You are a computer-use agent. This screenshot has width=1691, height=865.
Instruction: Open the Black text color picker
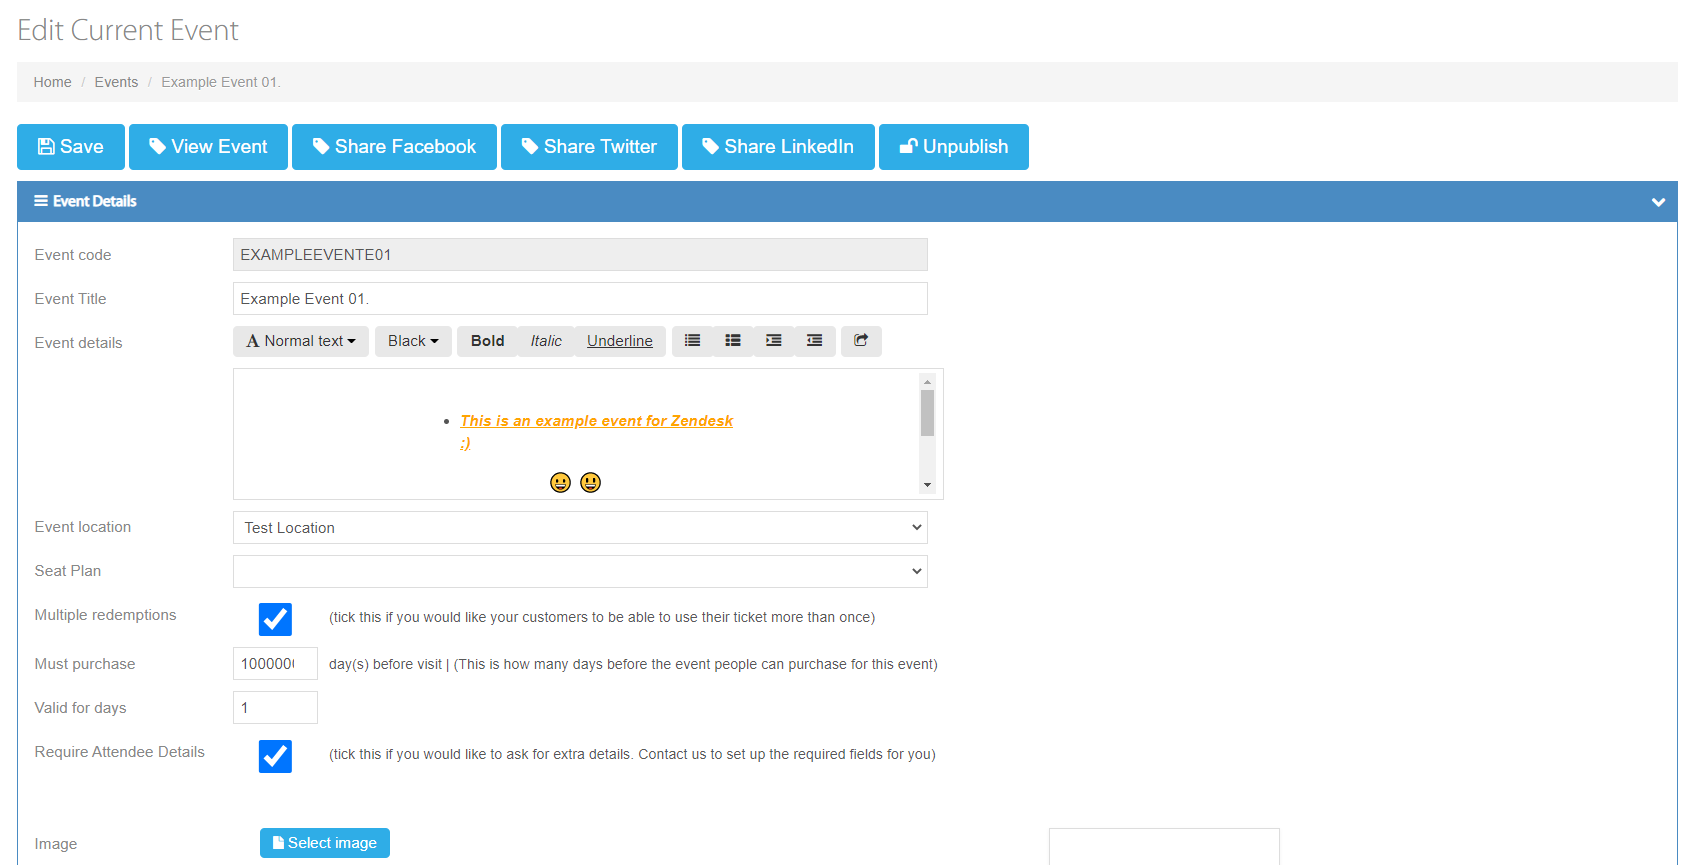tap(413, 341)
